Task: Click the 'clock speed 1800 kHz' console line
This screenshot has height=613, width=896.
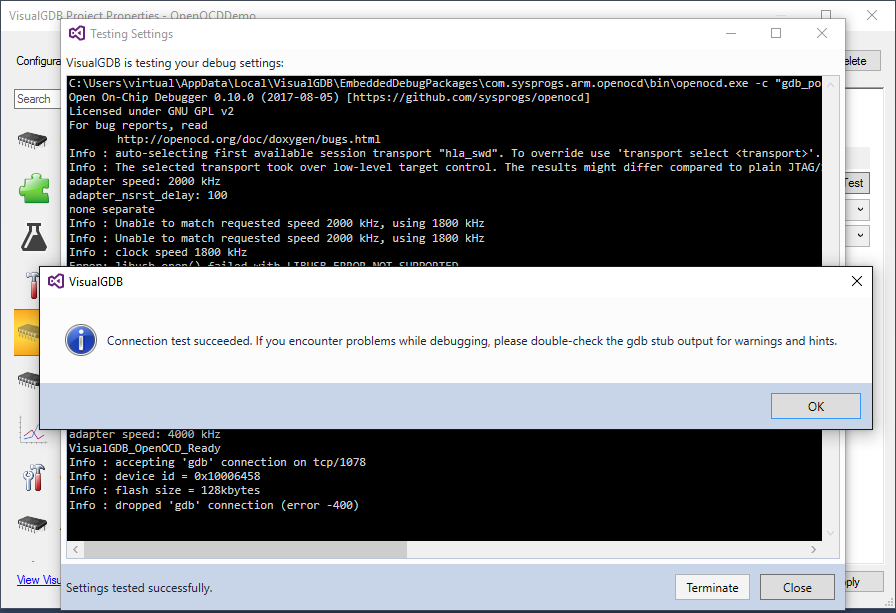Action: point(158,252)
